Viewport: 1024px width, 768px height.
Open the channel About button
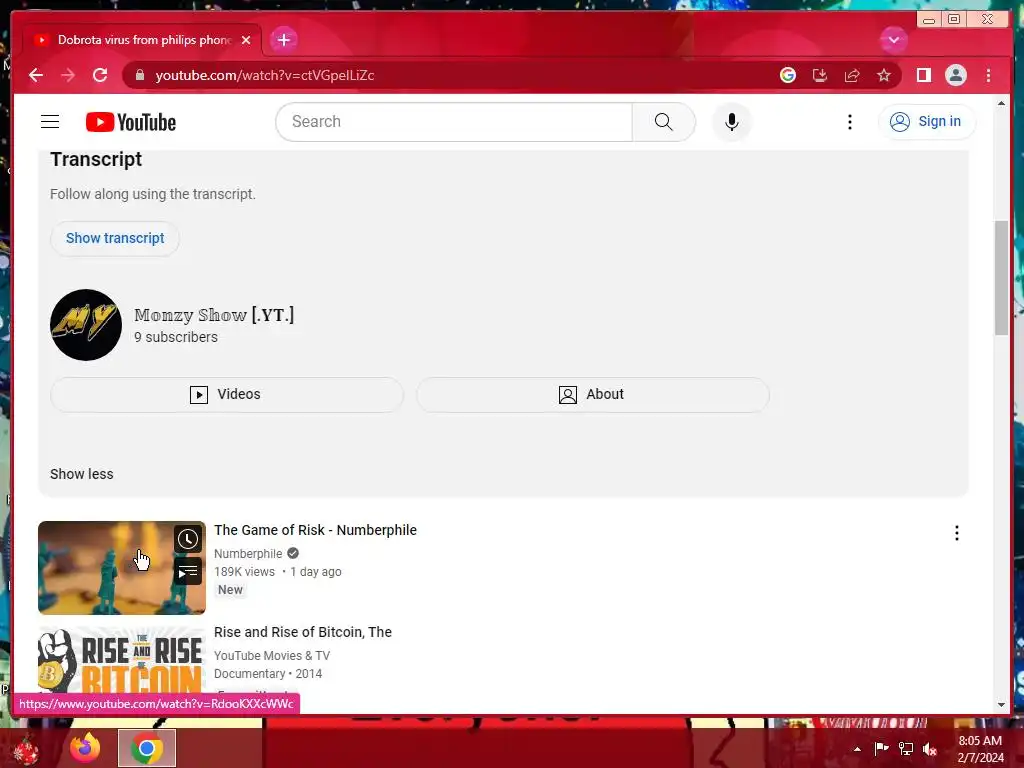click(593, 394)
